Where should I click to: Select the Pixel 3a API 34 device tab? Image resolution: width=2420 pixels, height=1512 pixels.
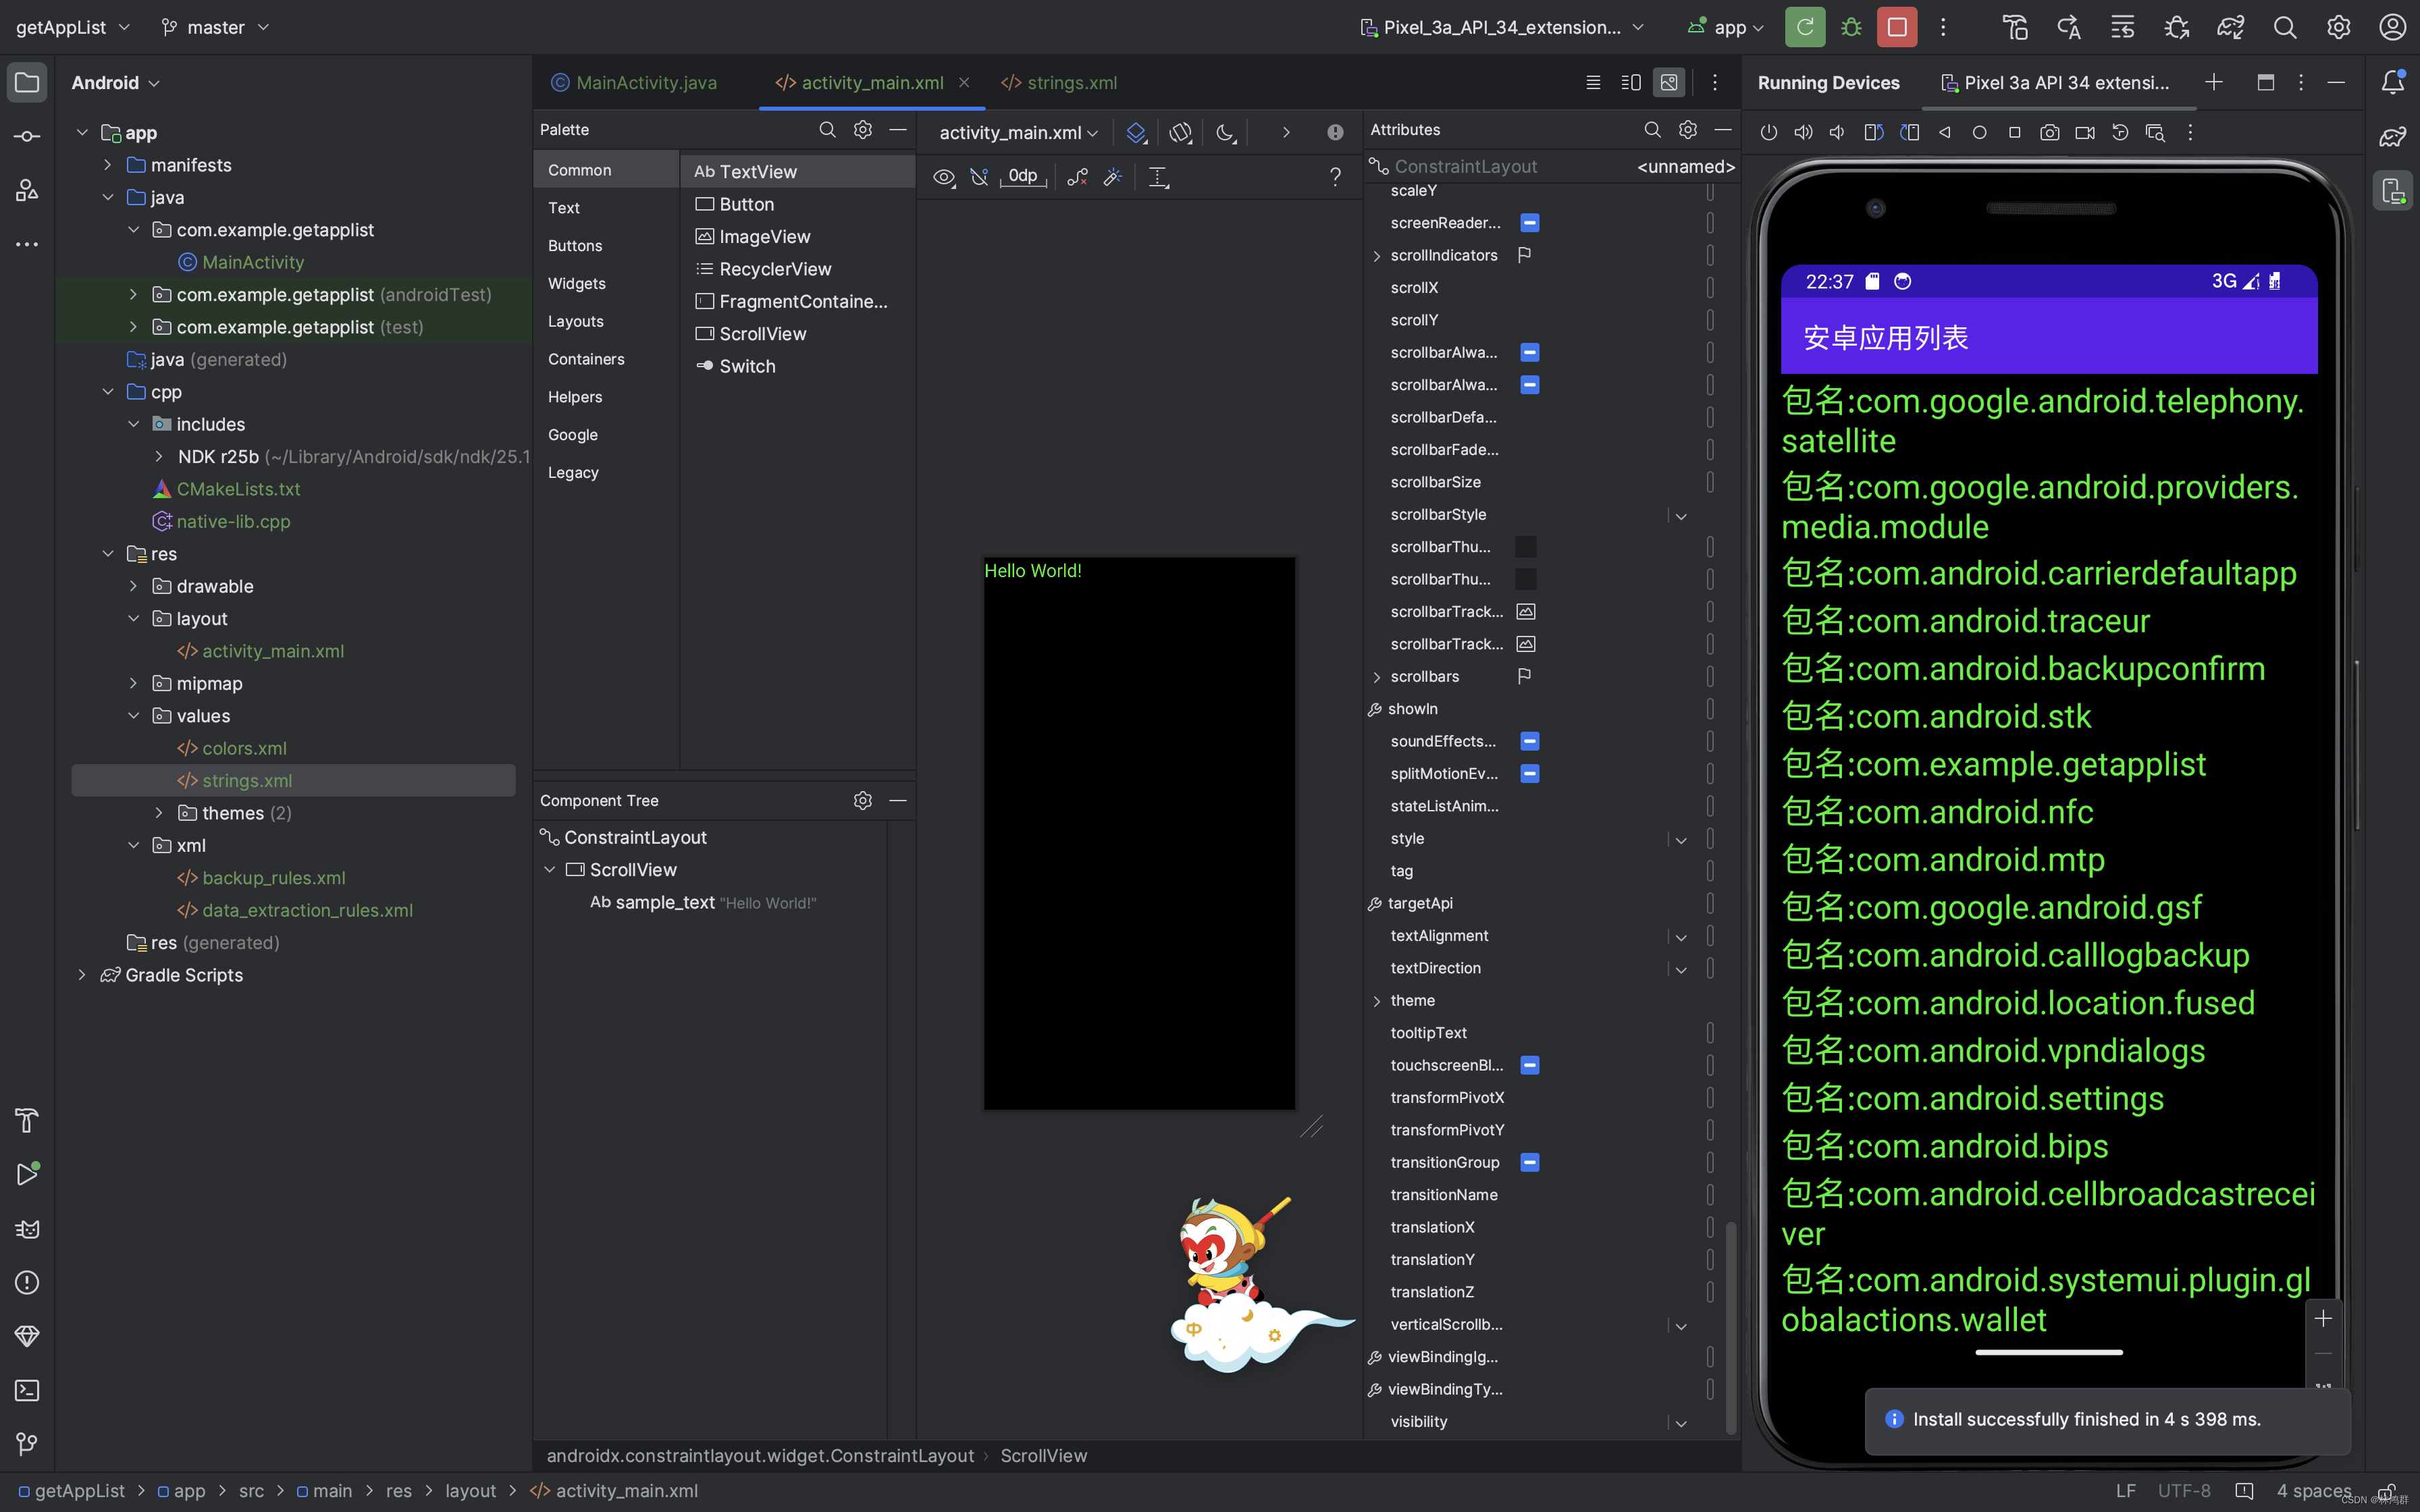(2056, 82)
